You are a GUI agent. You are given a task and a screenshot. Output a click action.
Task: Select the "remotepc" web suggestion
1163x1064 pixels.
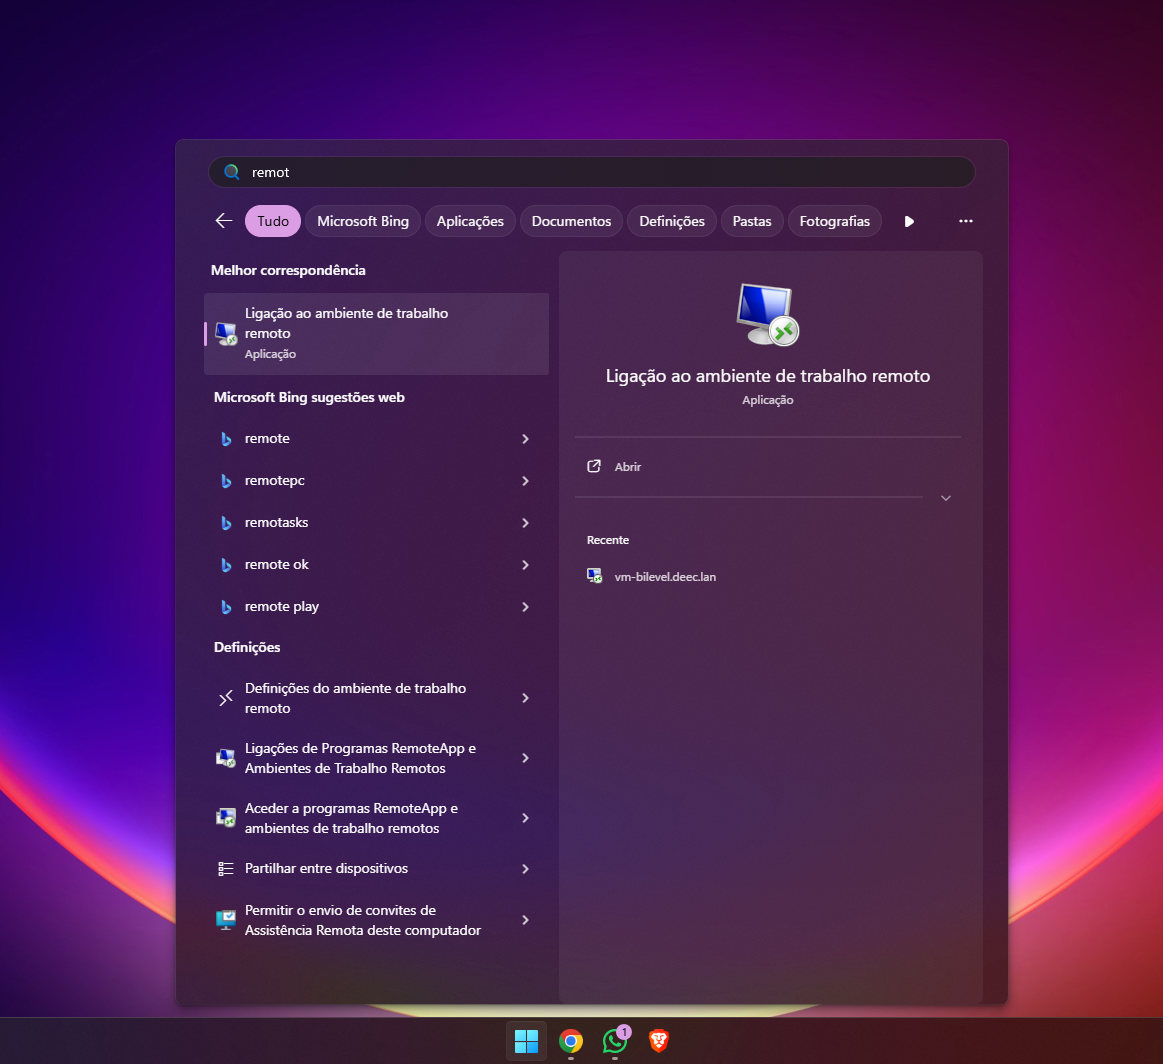(377, 480)
